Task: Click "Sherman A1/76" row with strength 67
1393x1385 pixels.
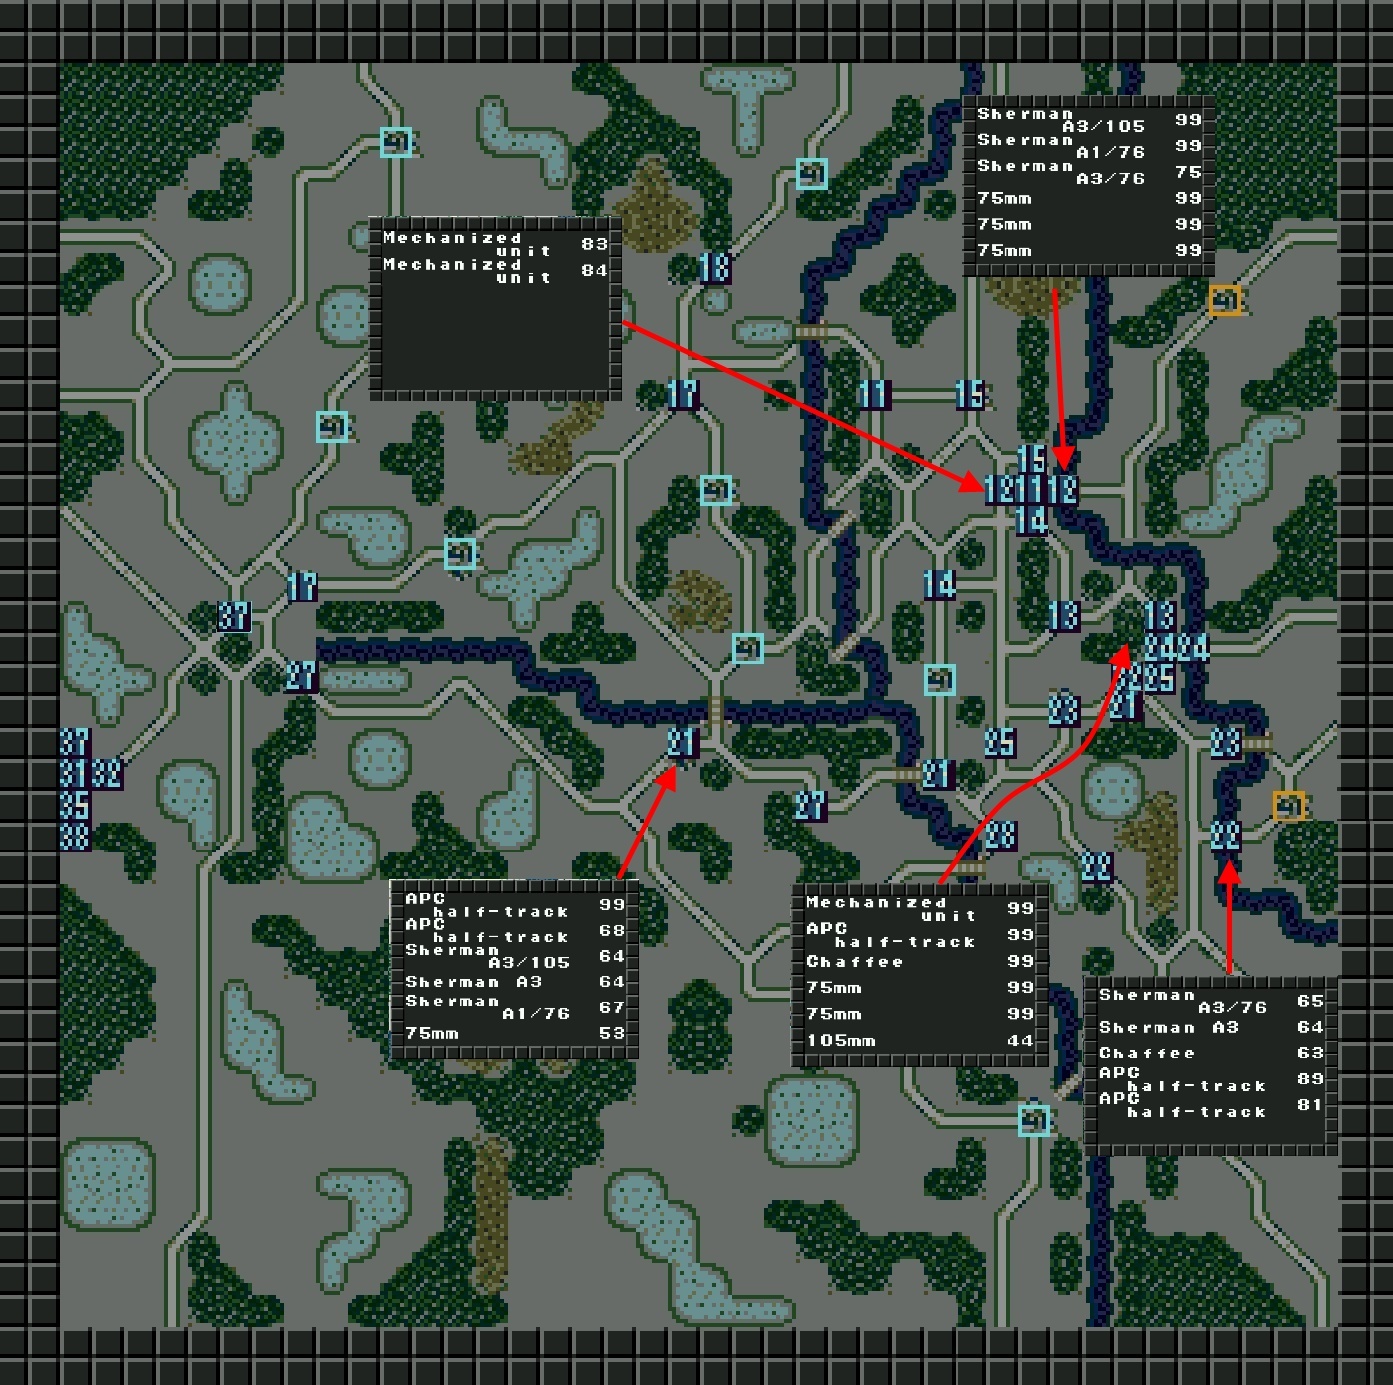Action: tap(515, 1008)
